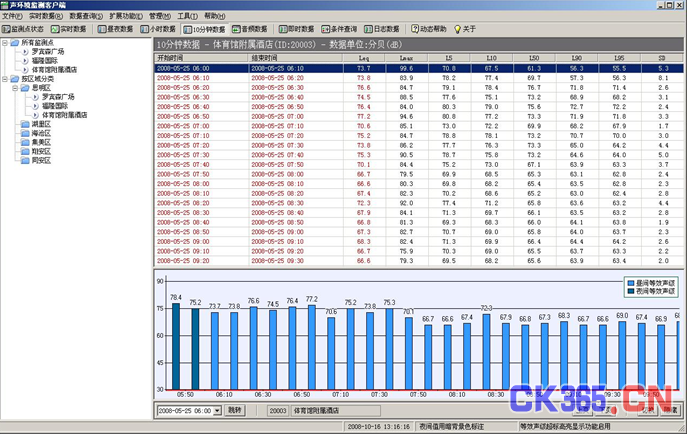This screenshot has width=687, height=434.
Task: Select the row starting 2008-05-25 07:00
Action: click(419, 126)
